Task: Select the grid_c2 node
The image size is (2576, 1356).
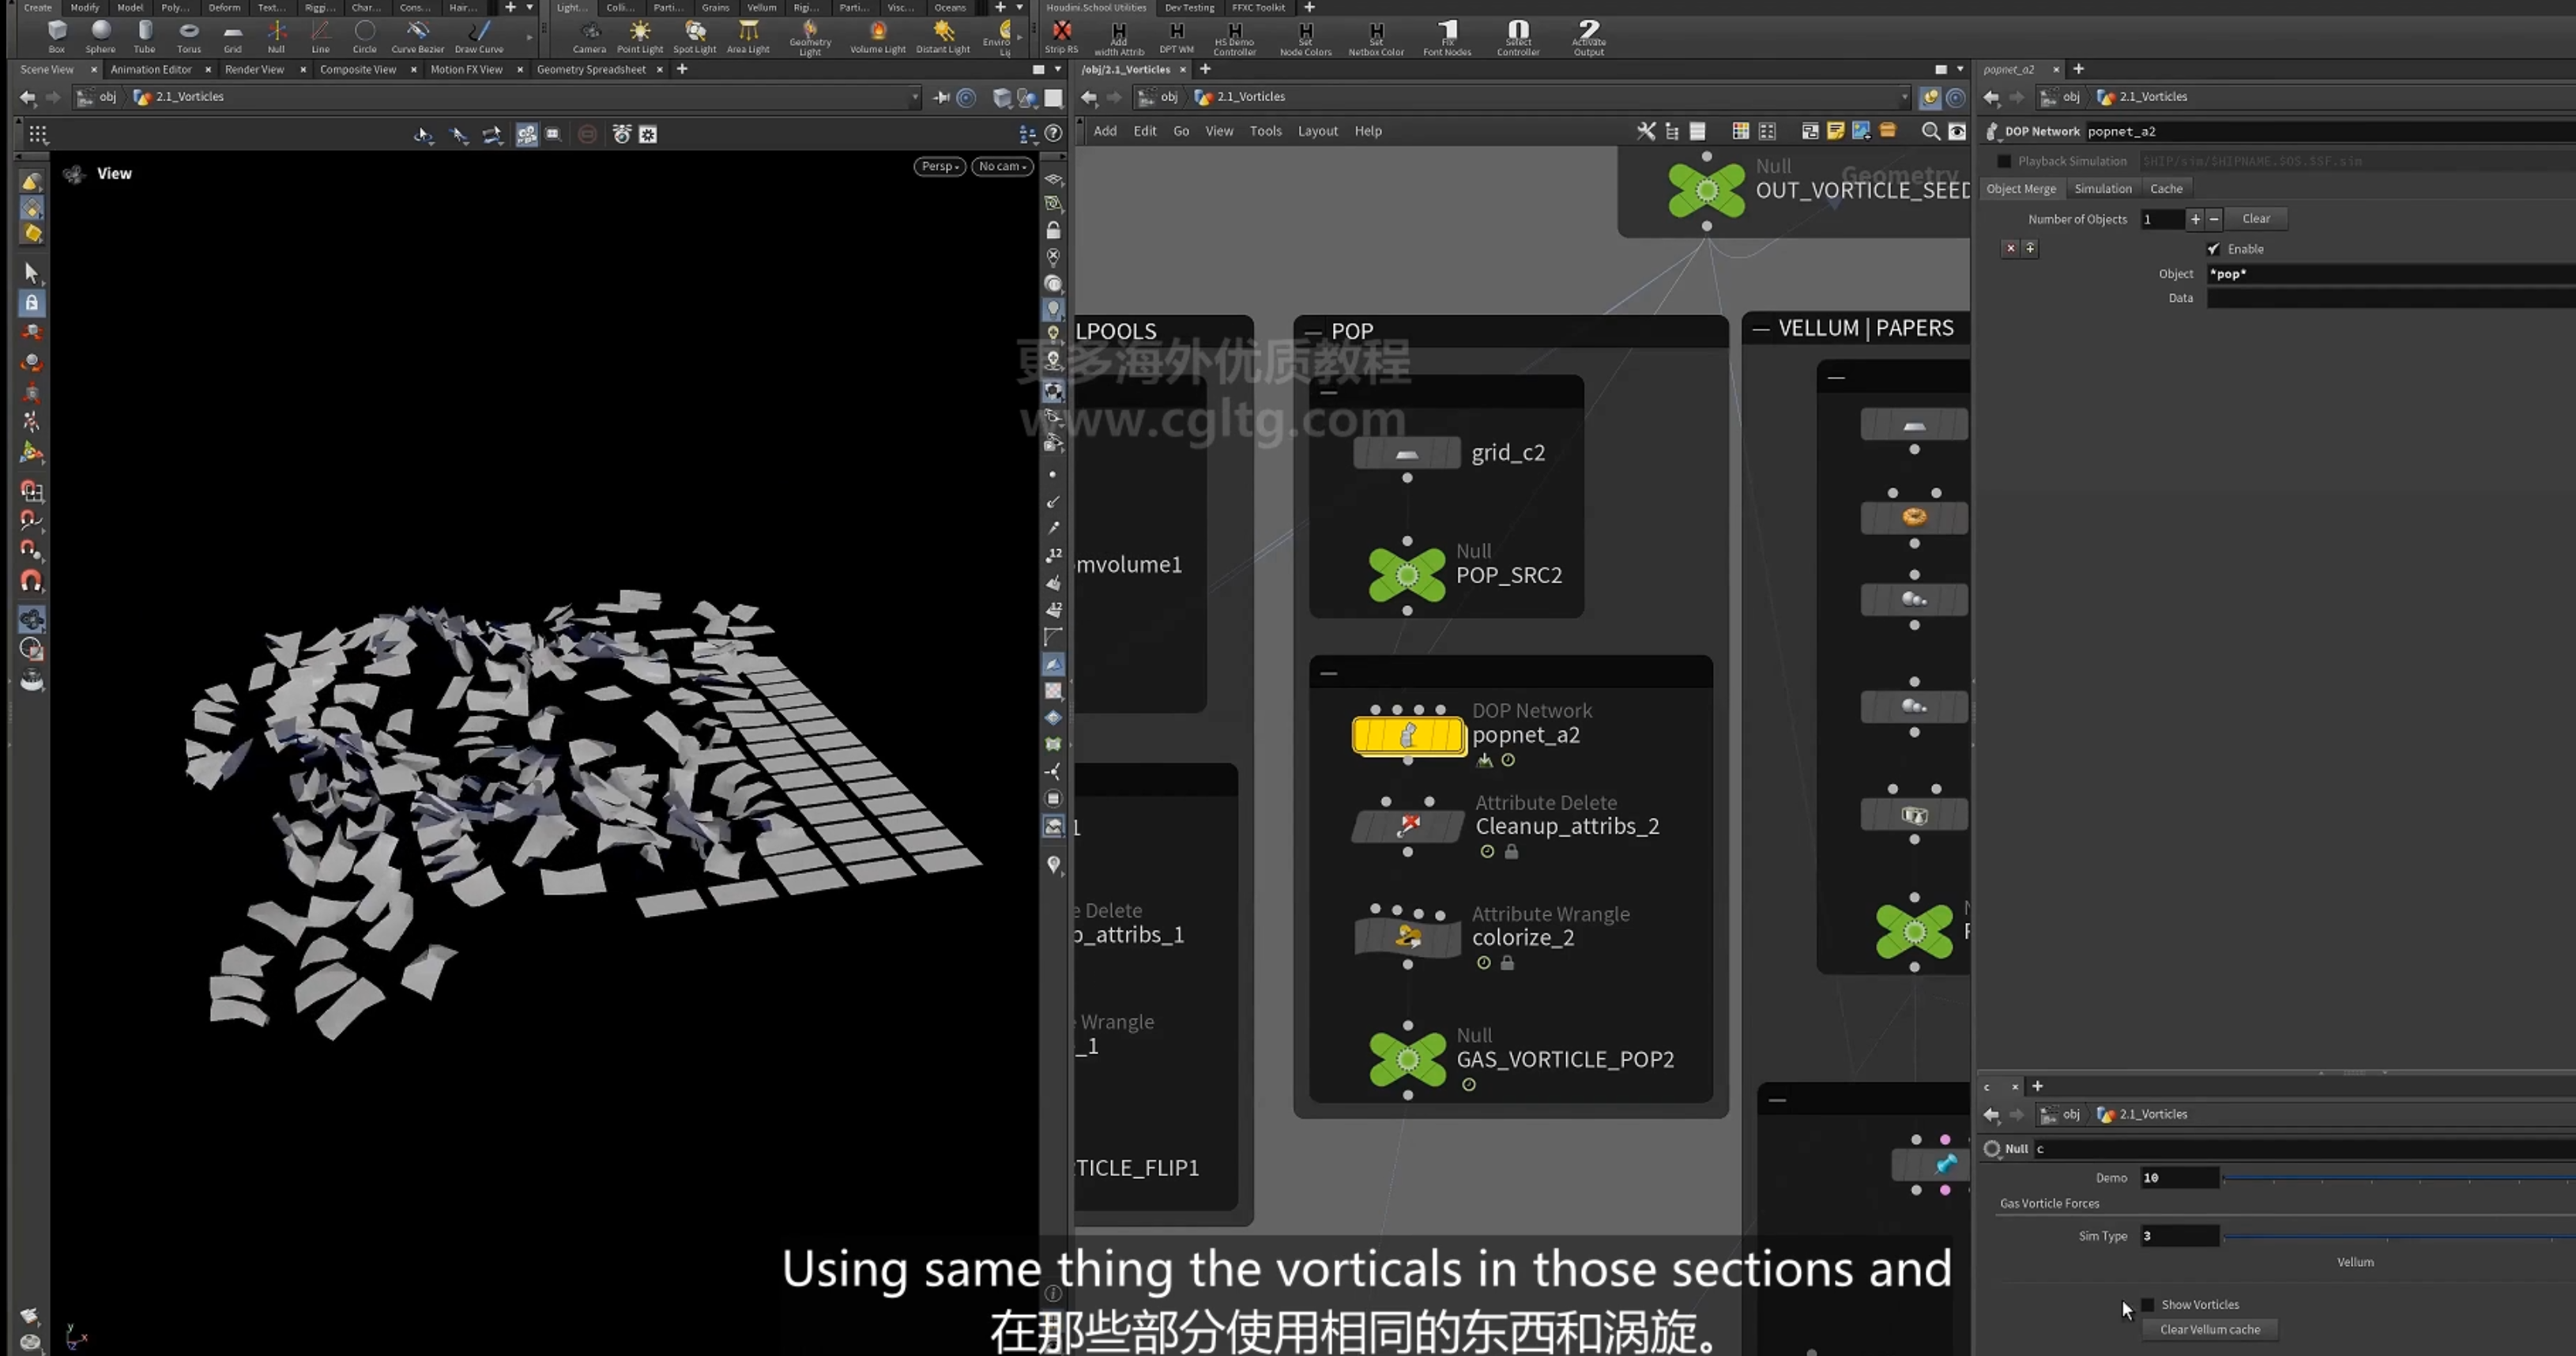Action: pyautogui.click(x=1407, y=453)
